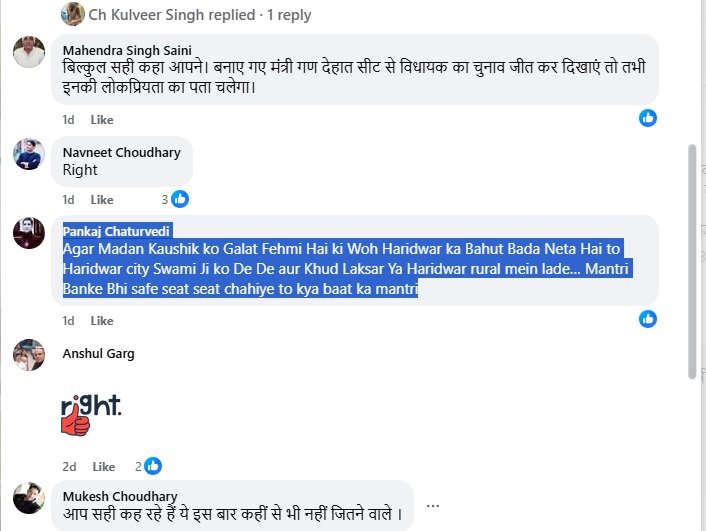Image resolution: width=706 pixels, height=531 pixels.
Task: Open Mukesh Choudhary's profile name link
Action: (120, 496)
